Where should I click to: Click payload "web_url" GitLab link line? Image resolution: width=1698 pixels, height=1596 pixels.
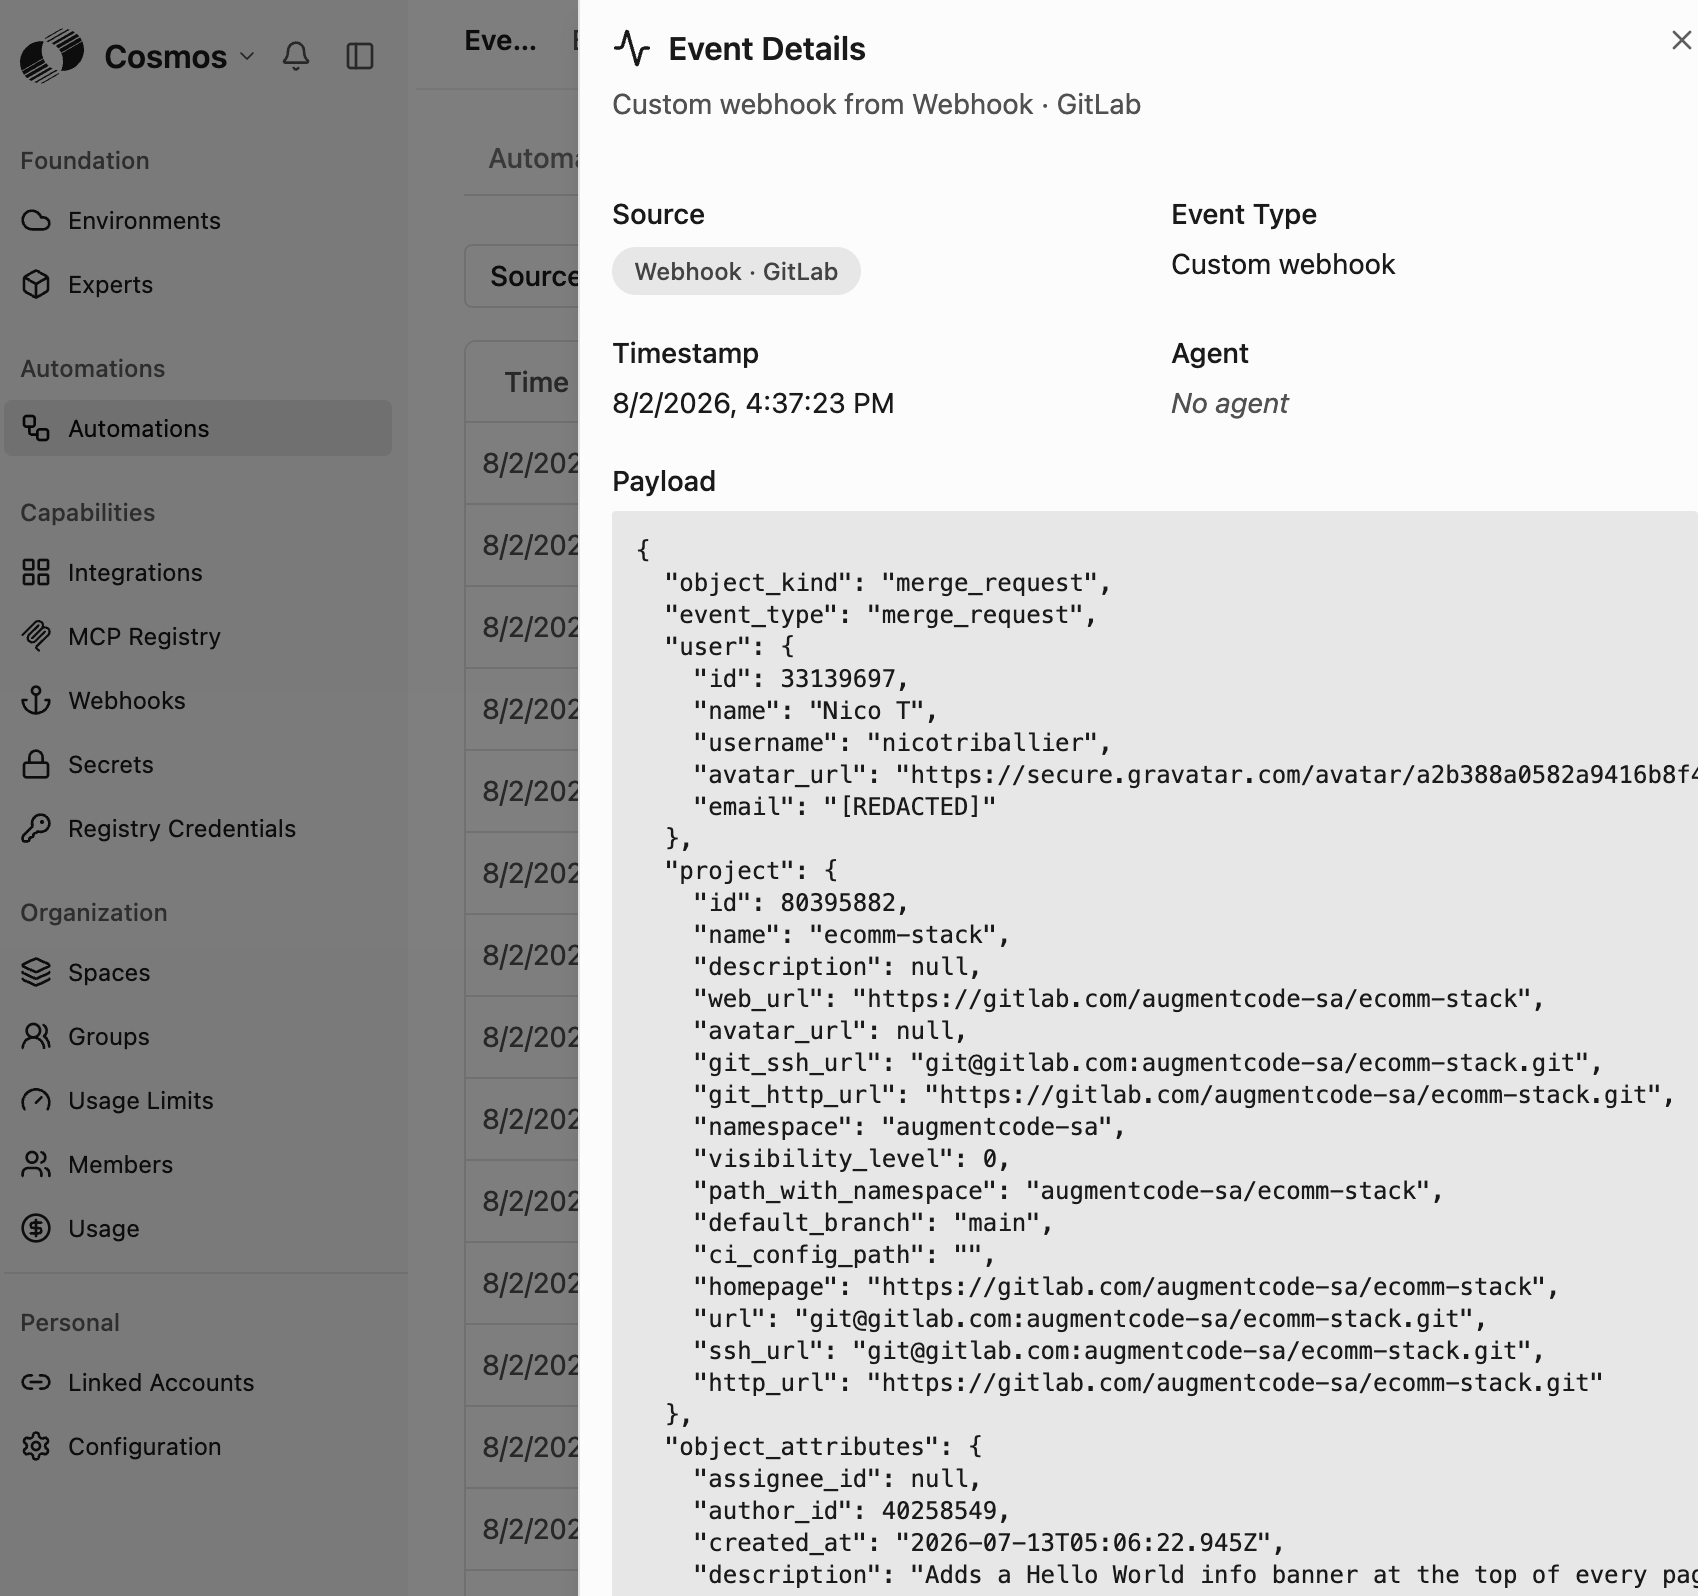pyautogui.click(x=1119, y=999)
